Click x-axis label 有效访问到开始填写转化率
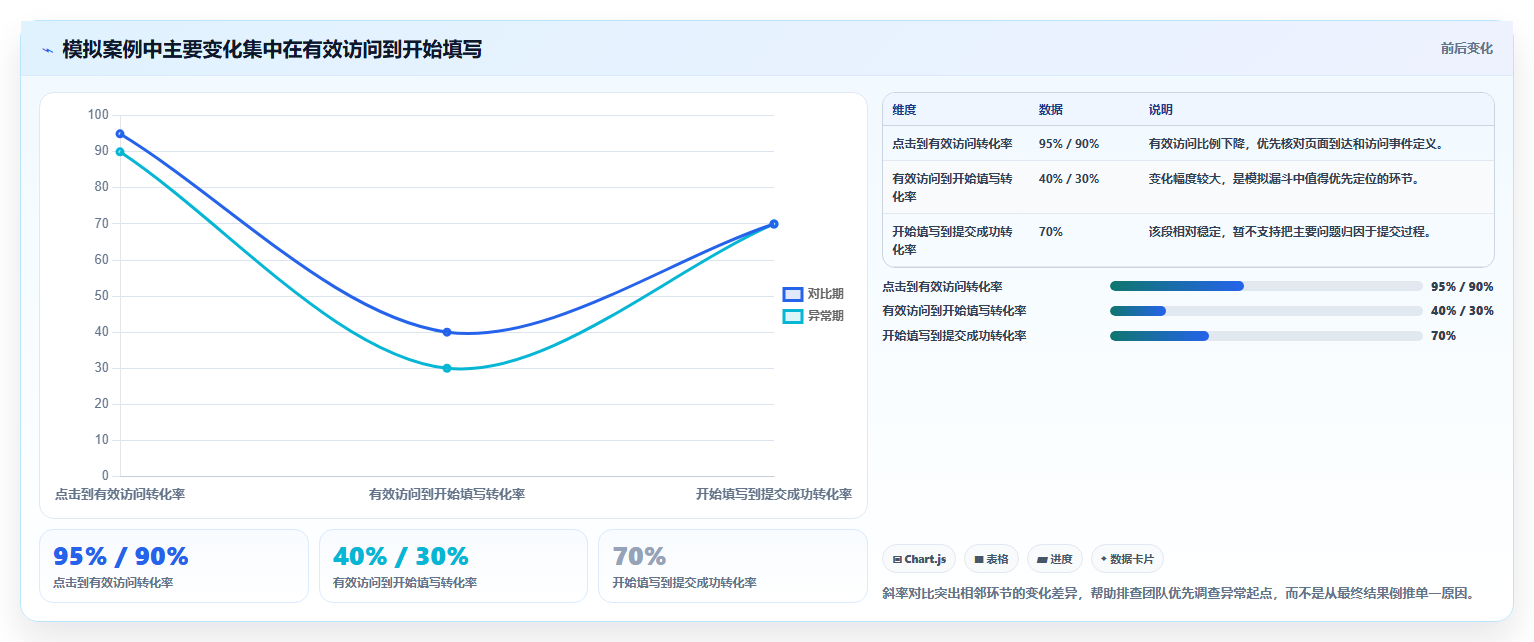Viewport: 1534px width, 642px height. [447, 494]
